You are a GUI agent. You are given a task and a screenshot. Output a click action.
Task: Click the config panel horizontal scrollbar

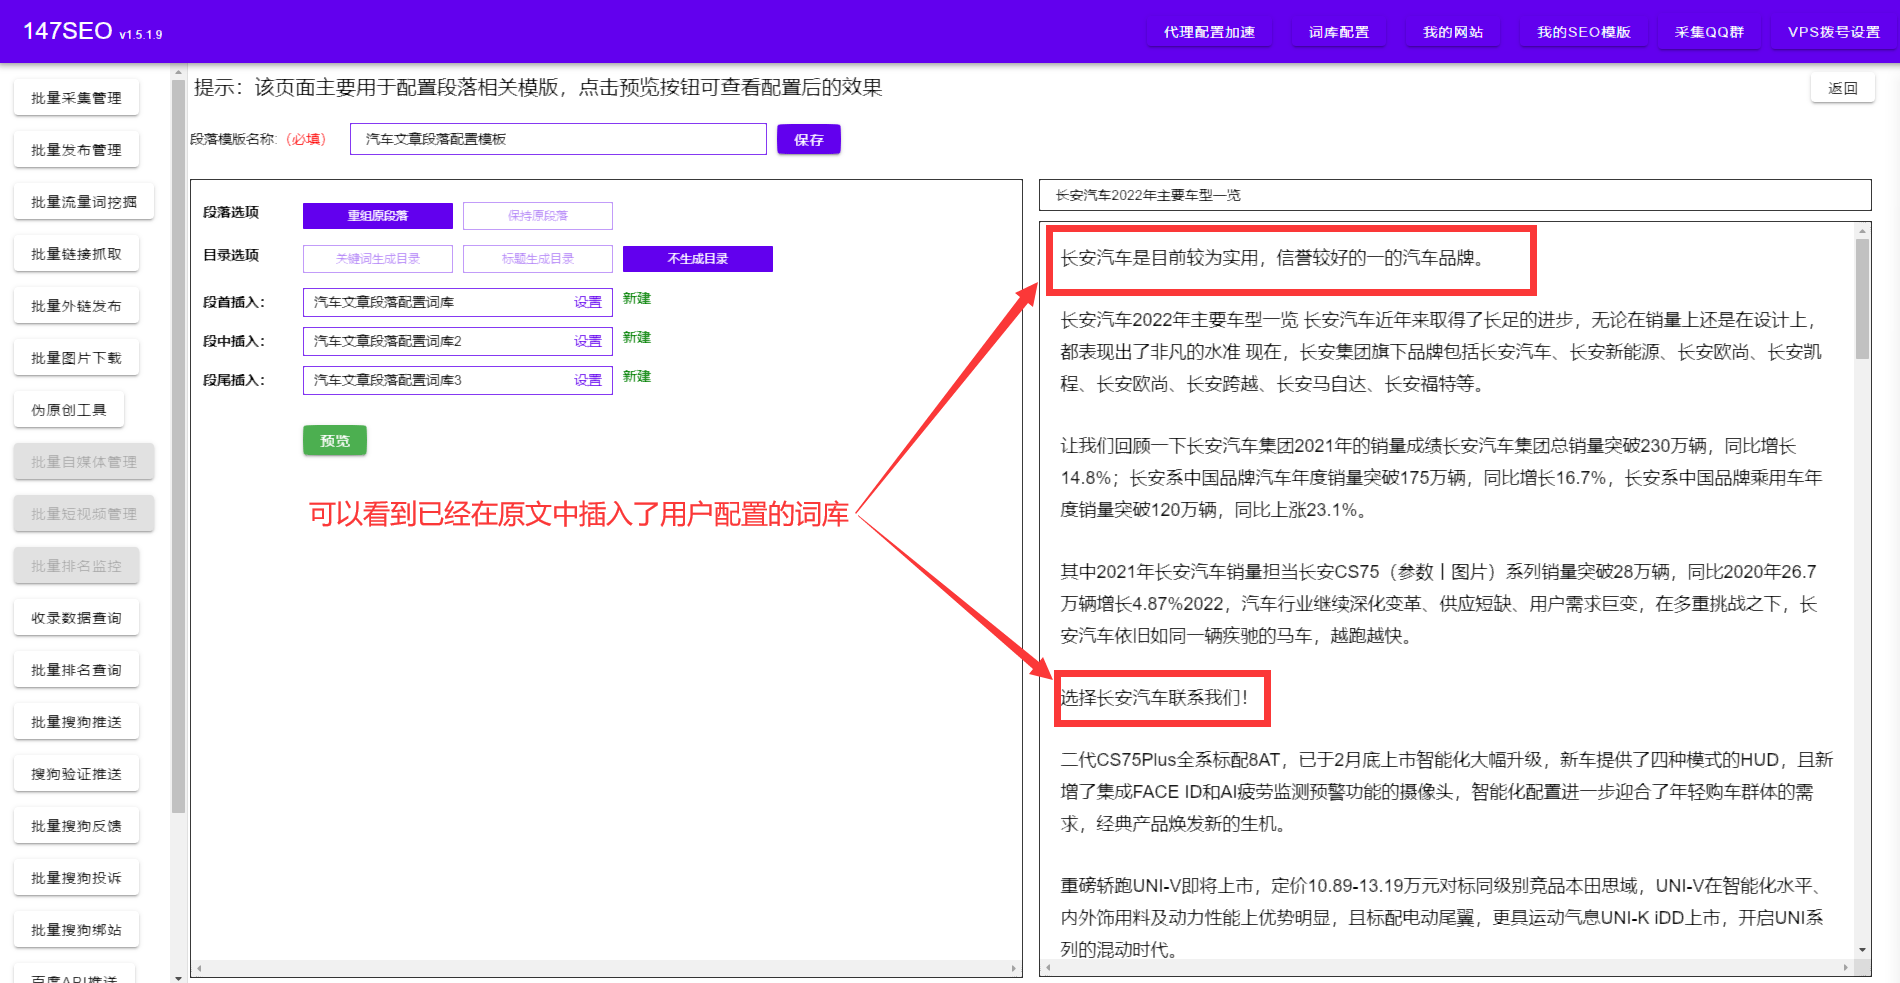coord(606,968)
